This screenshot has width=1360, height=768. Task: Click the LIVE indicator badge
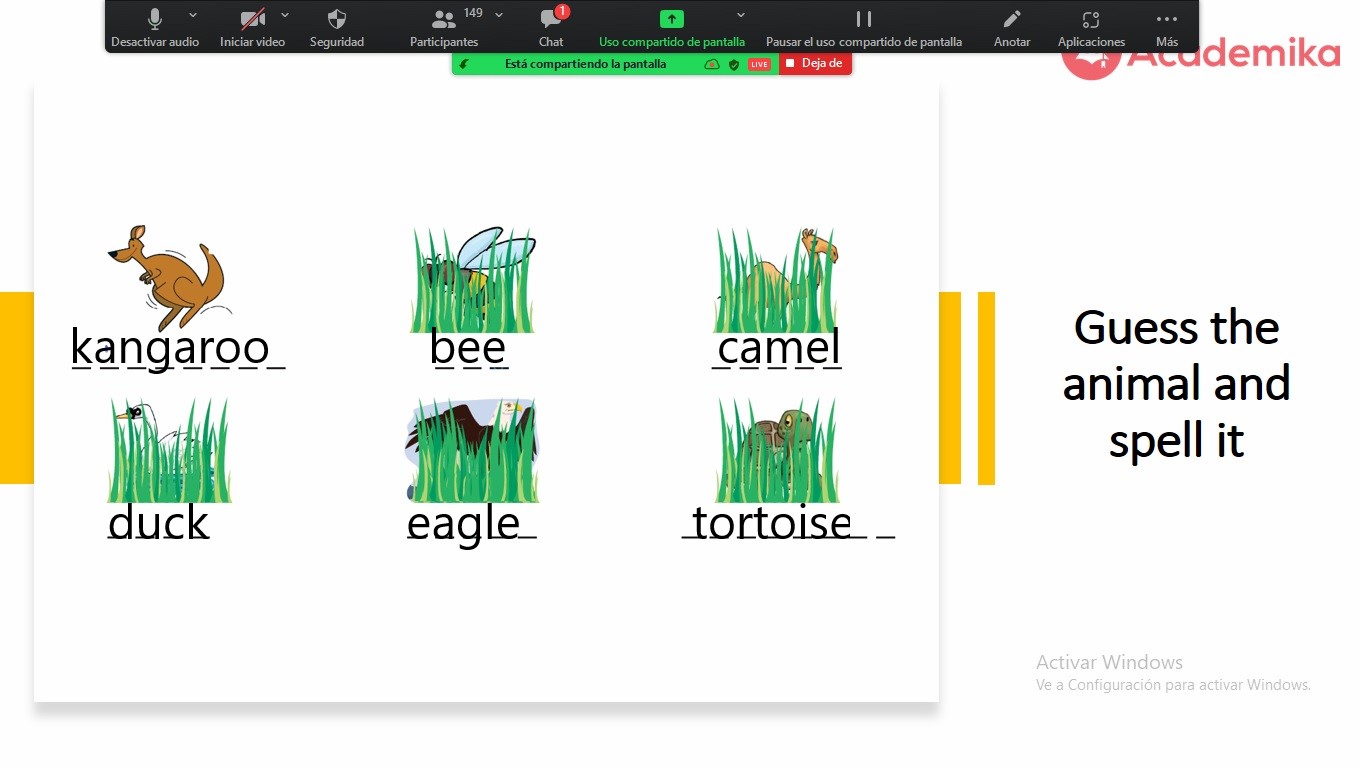[x=759, y=64]
